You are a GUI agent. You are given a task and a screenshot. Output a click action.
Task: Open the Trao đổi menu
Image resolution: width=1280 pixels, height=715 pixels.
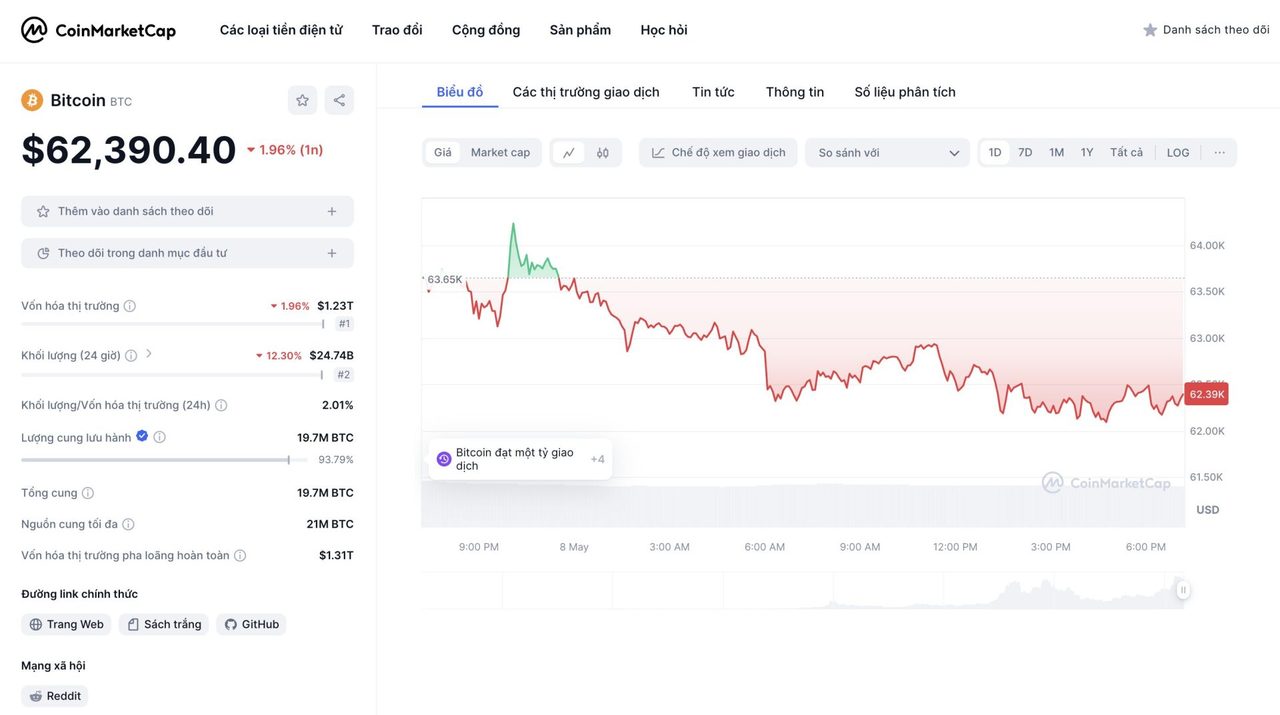397,30
